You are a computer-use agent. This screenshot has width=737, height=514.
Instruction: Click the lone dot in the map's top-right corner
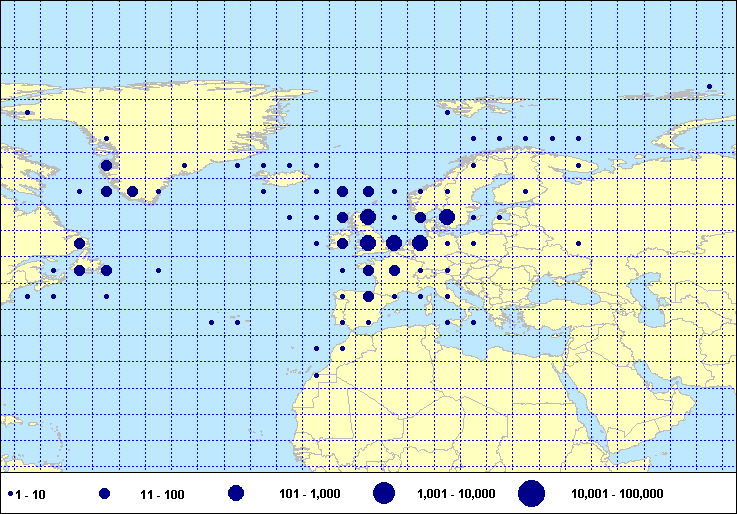point(709,87)
